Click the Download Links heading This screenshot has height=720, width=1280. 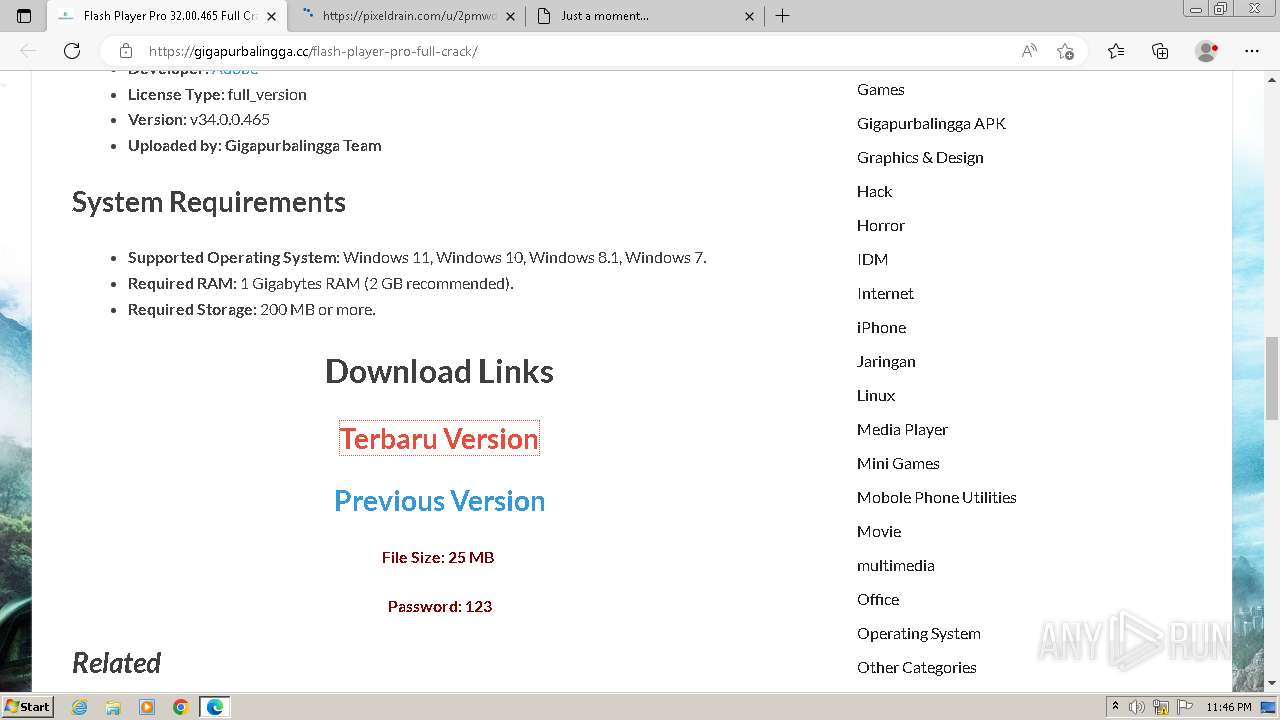tap(439, 371)
